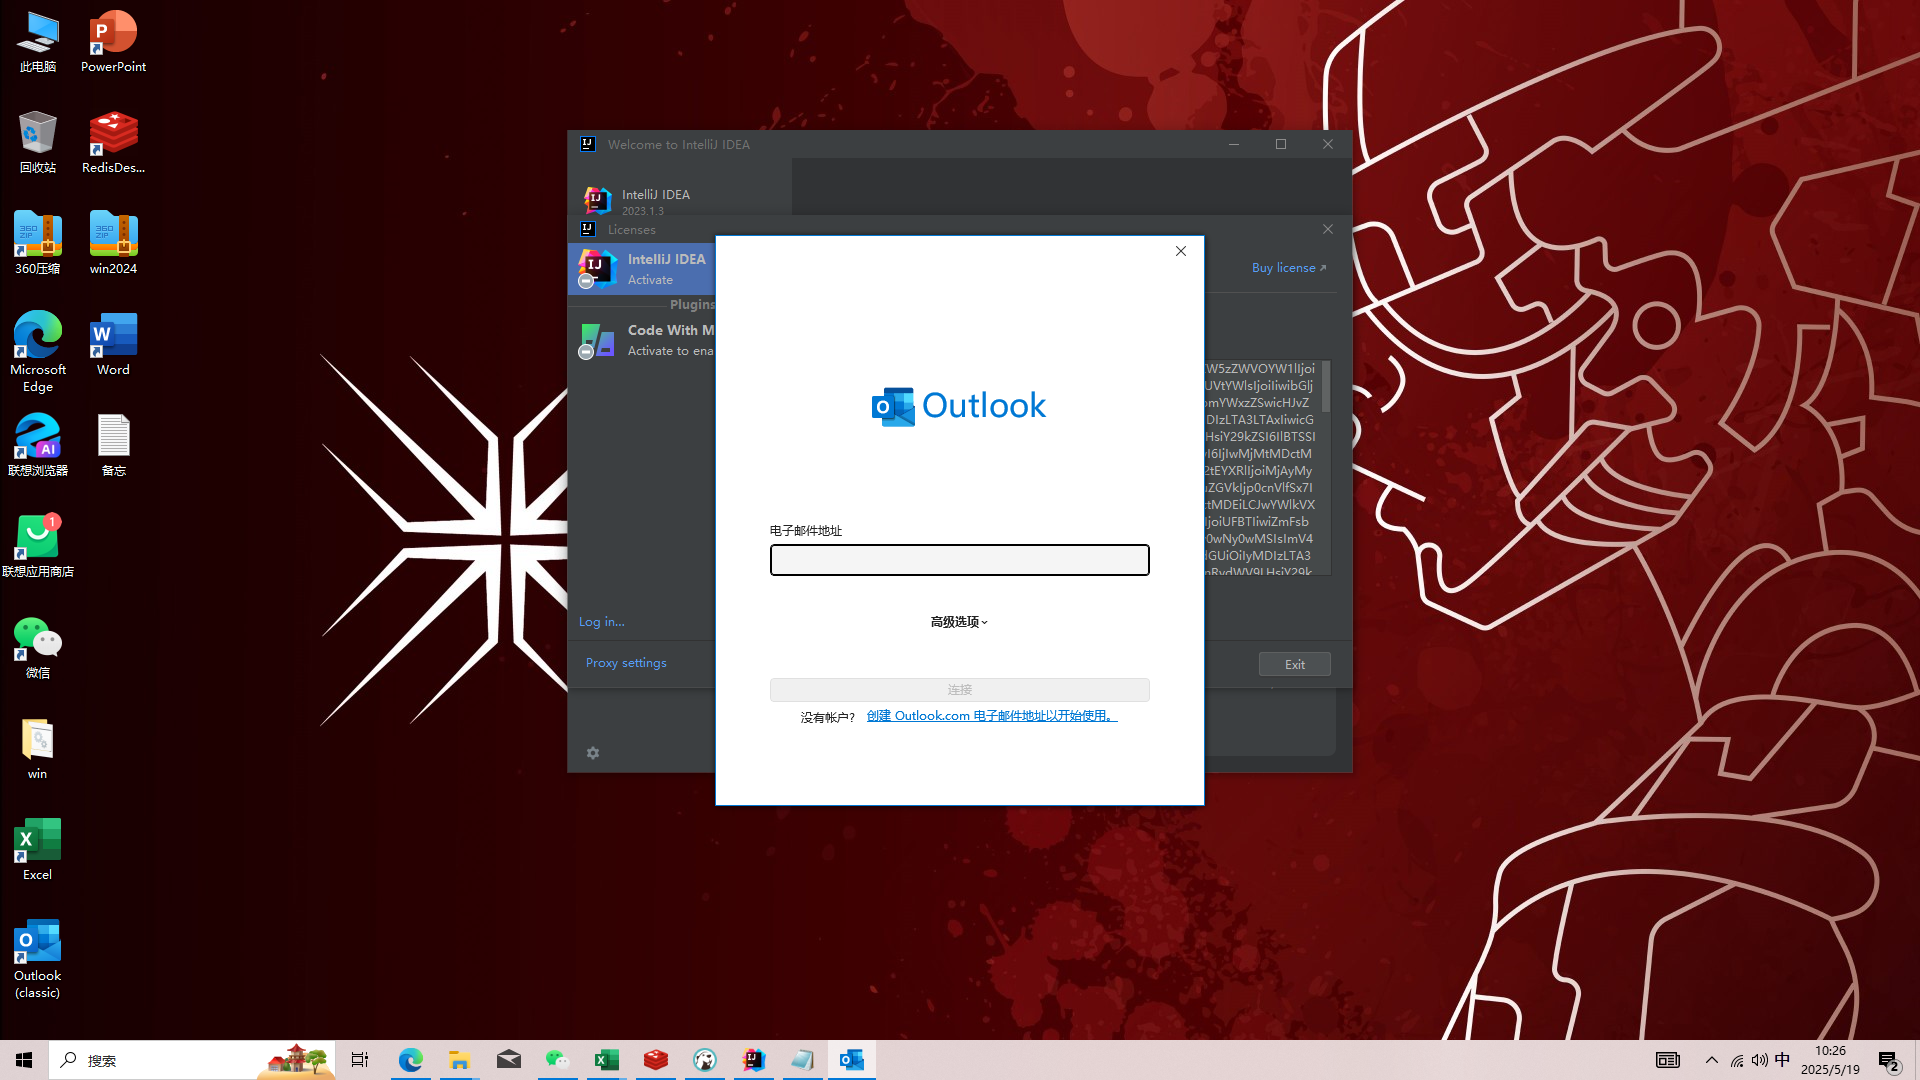This screenshot has height=1080, width=1920.
Task: Open the create Outlook.com email address link
Action: 991,716
